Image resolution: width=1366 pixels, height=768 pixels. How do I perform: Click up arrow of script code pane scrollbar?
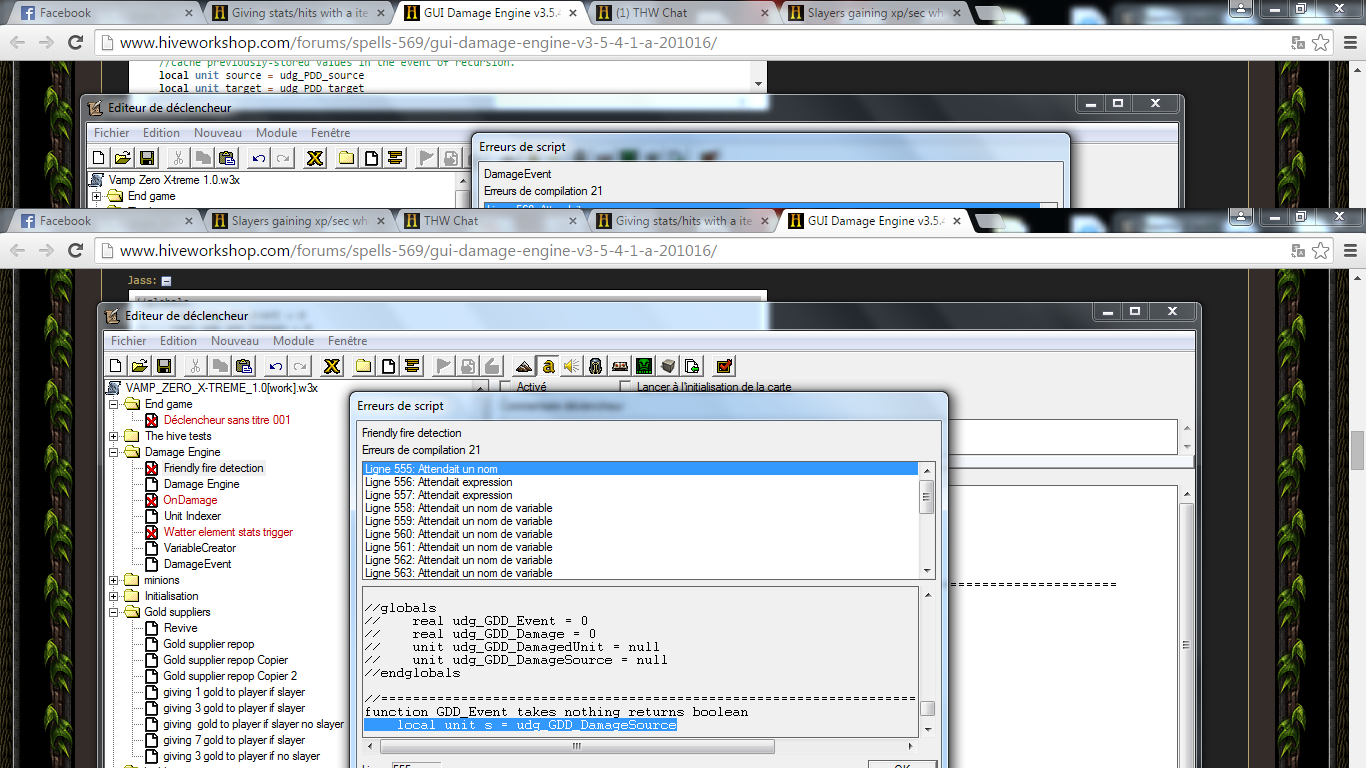(x=927, y=595)
